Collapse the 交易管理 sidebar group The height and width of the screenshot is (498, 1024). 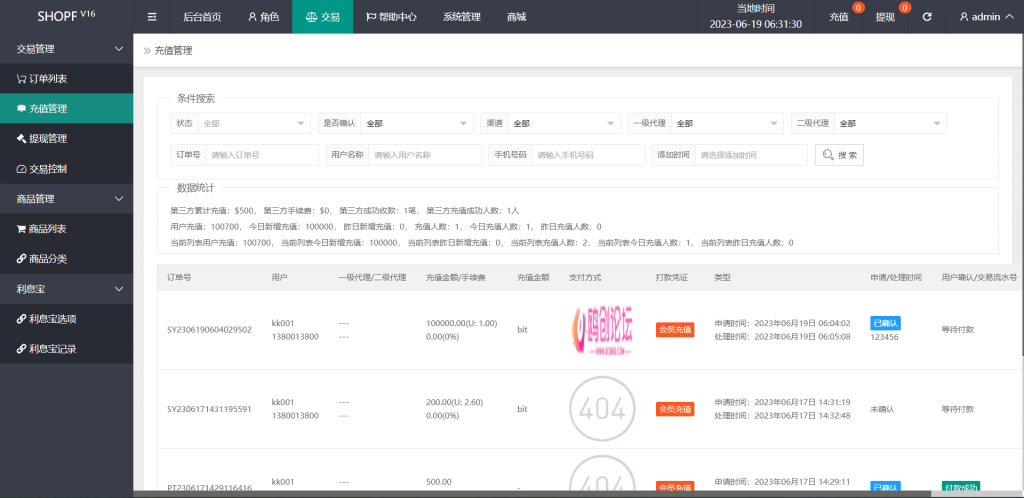point(67,49)
